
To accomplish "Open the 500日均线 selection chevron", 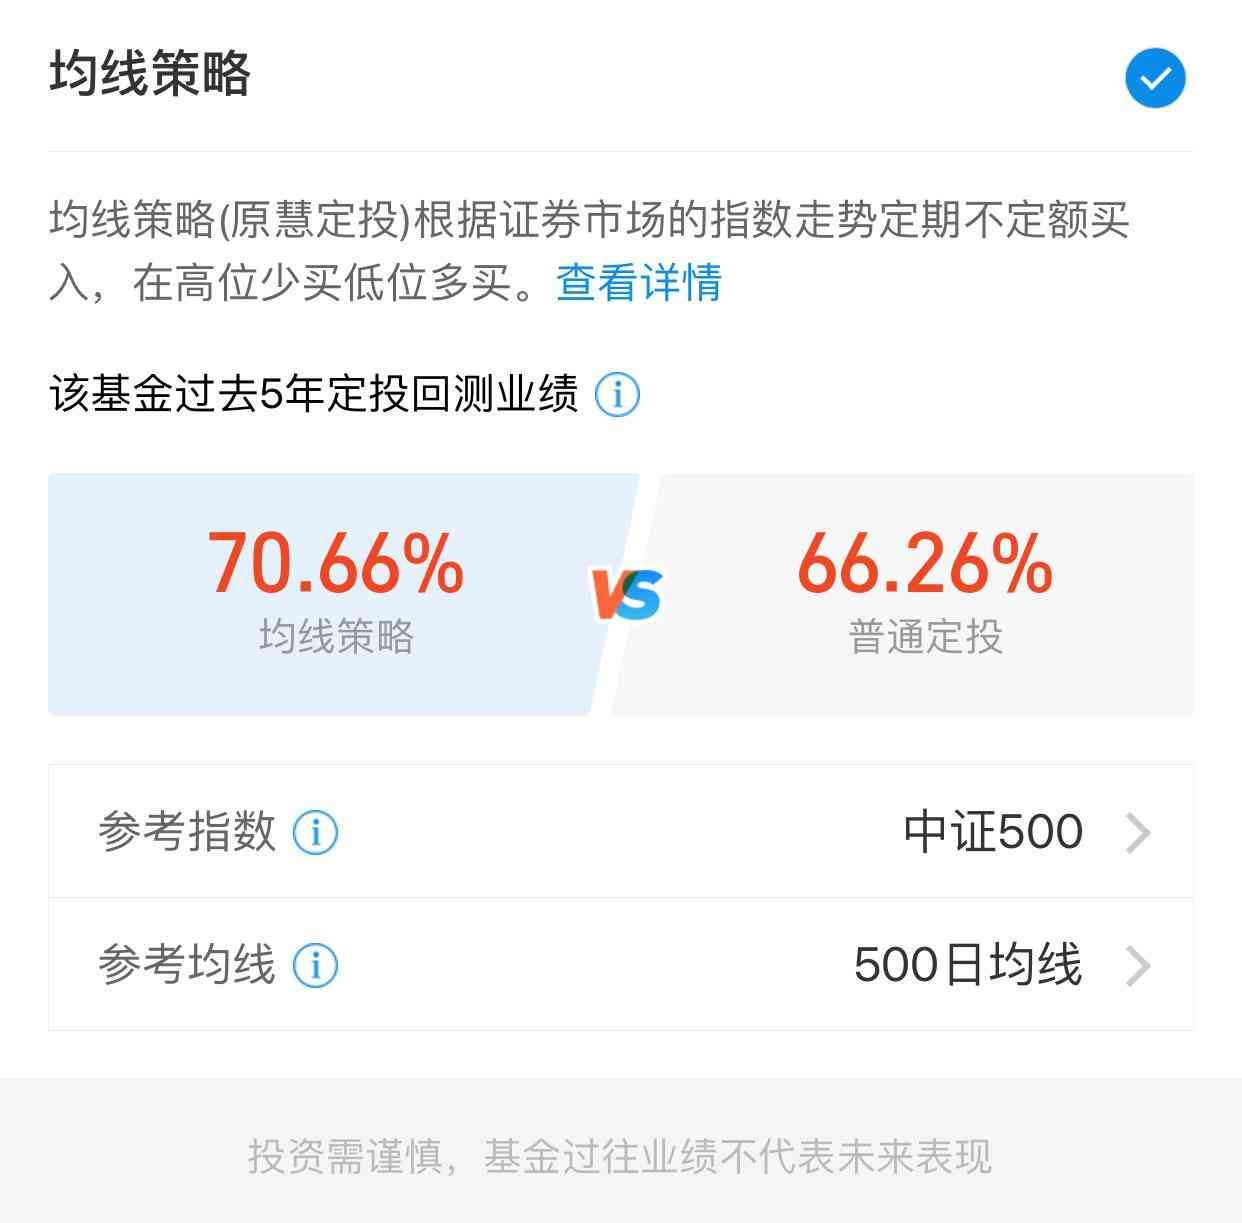I will pyautogui.click(x=1136, y=965).
